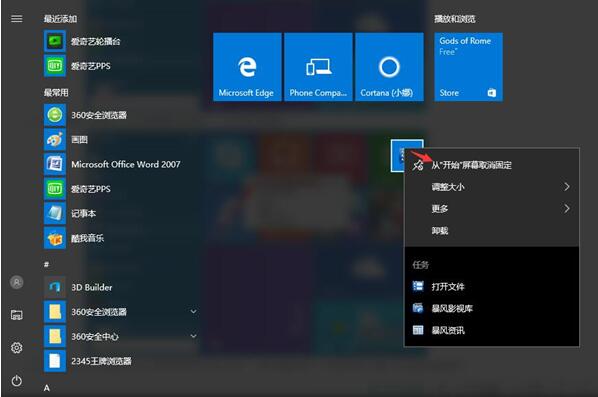Open the 画图 paint app icon

point(55,140)
